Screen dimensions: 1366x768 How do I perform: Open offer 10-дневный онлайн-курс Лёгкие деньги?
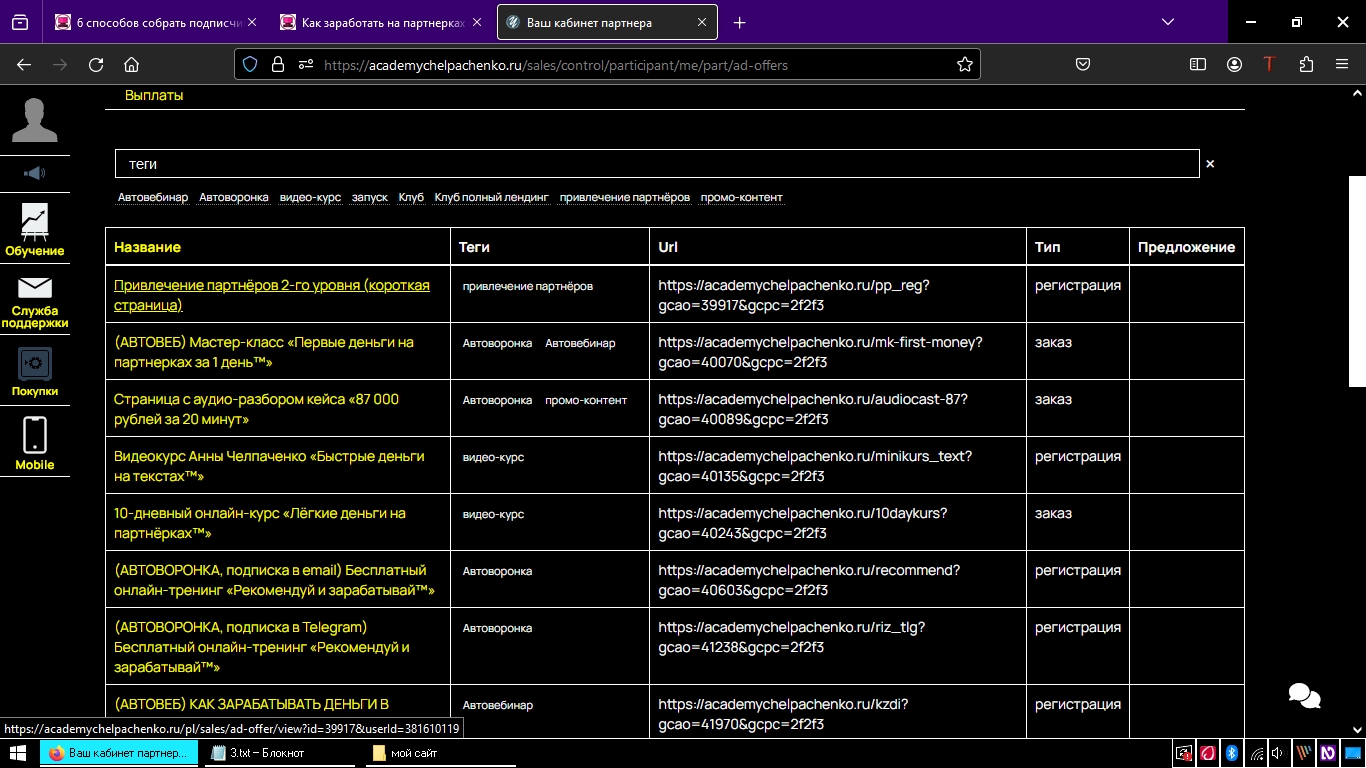coord(260,523)
